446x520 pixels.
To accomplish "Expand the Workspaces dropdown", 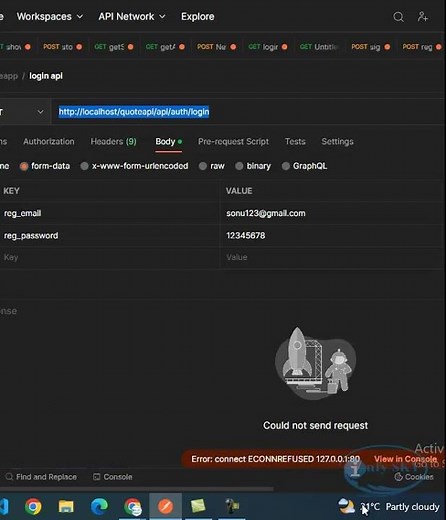I will pos(50,17).
